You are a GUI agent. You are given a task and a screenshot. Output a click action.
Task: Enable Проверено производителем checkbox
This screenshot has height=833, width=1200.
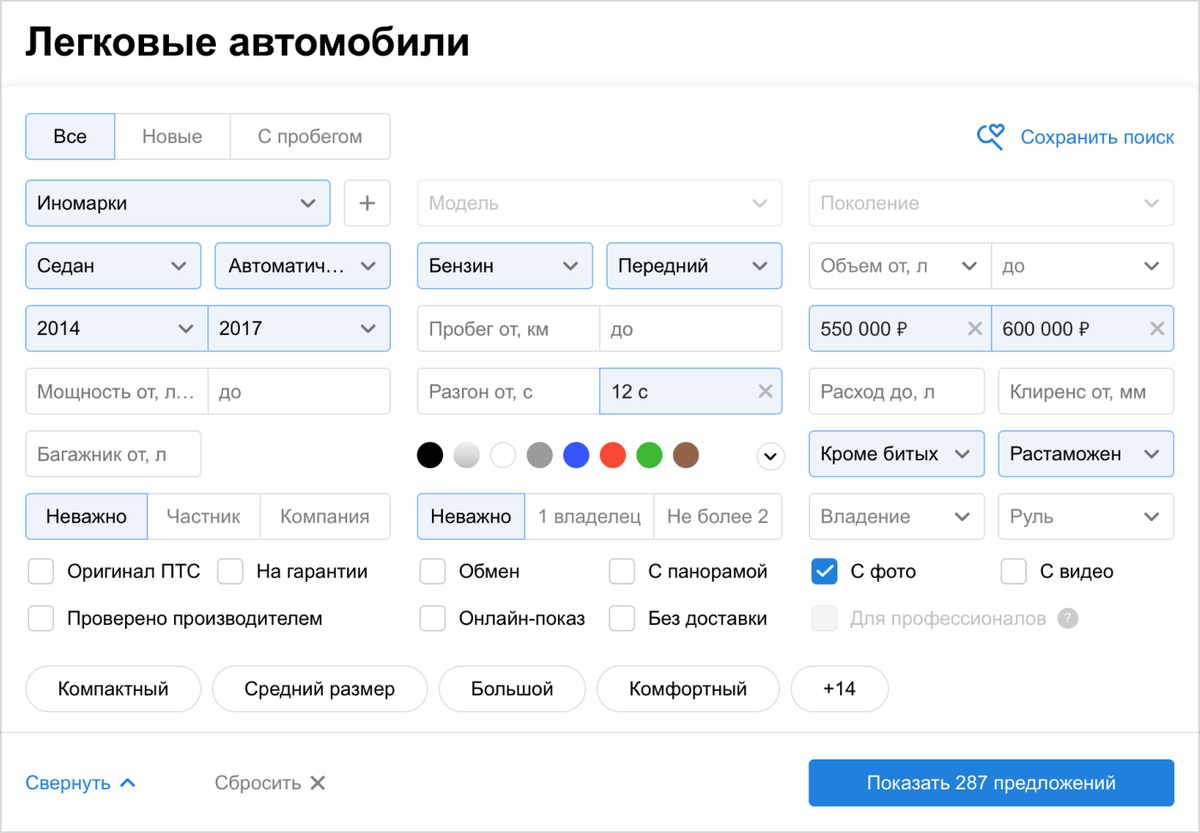tap(41, 618)
